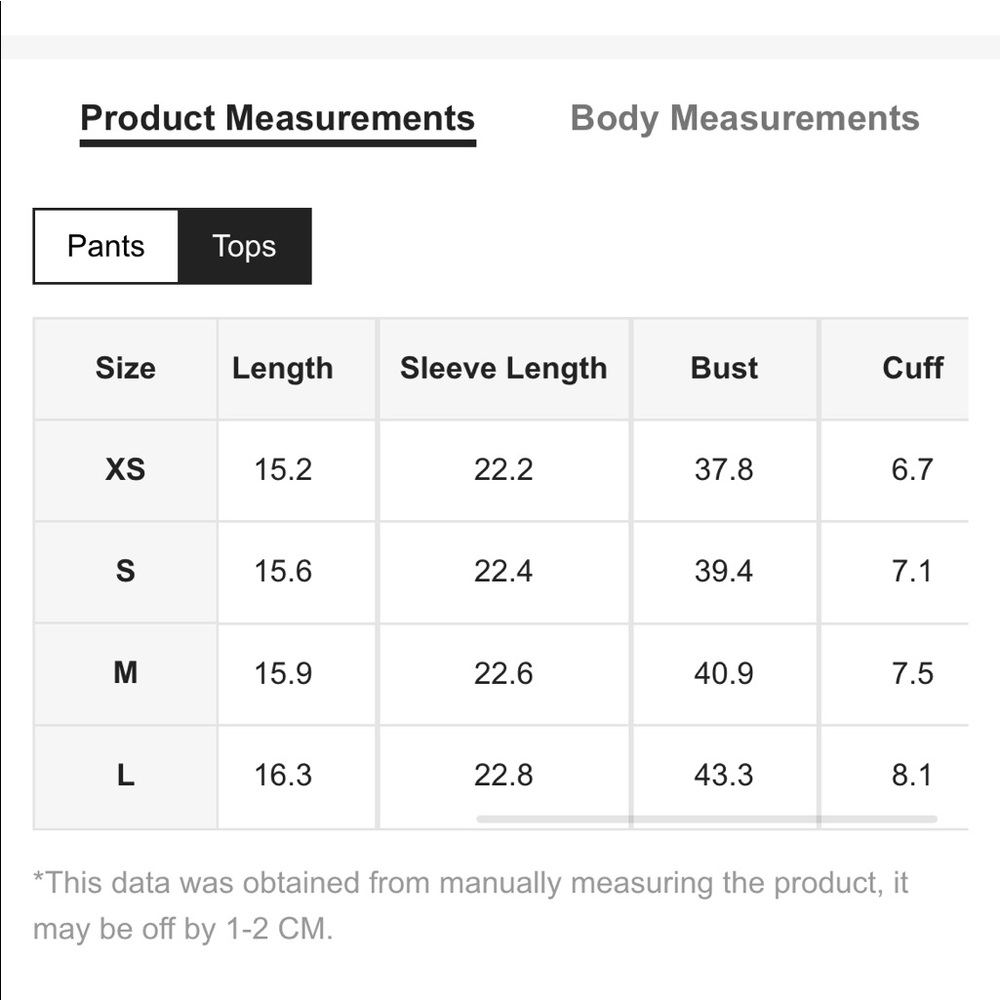Click the Size column header
Viewport: 1000px width, 1000px height.
click(x=126, y=369)
